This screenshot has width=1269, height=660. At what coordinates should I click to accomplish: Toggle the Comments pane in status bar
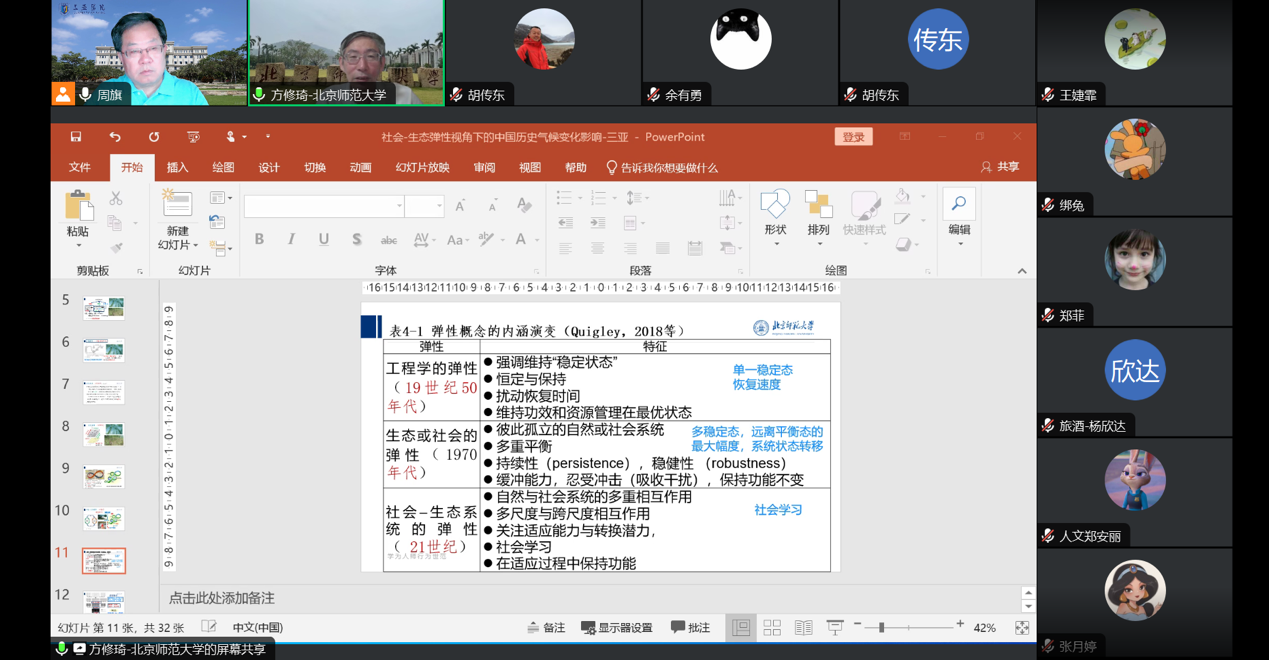pyautogui.click(x=690, y=628)
